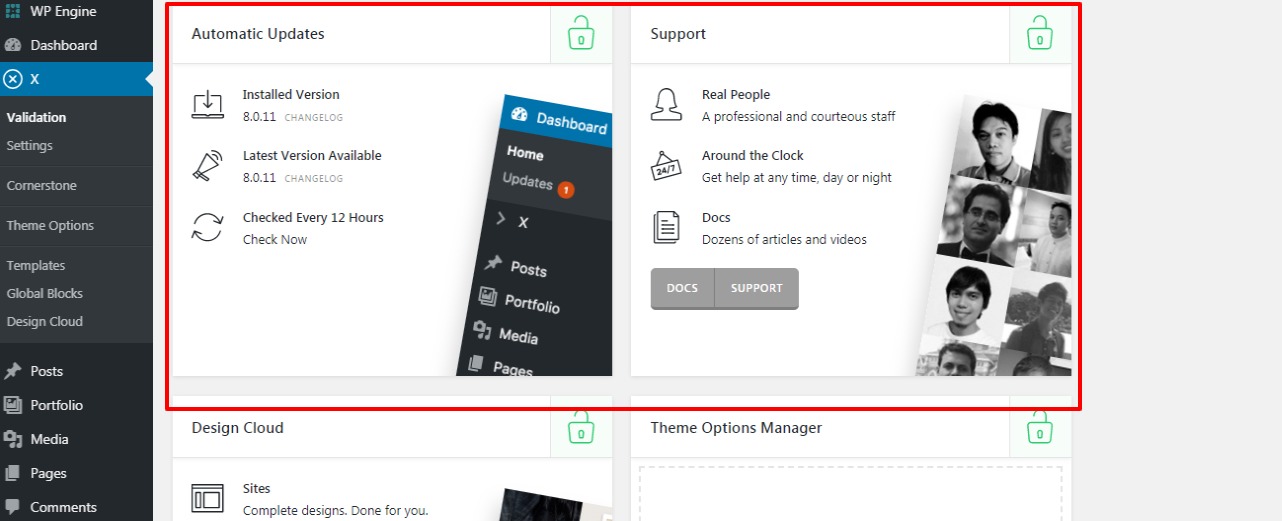Image resolution: width=1282 pixels, height=521 pixels.
Task: Click the Real People person icon
Action: pyautogui.click(x=666, y=105)
